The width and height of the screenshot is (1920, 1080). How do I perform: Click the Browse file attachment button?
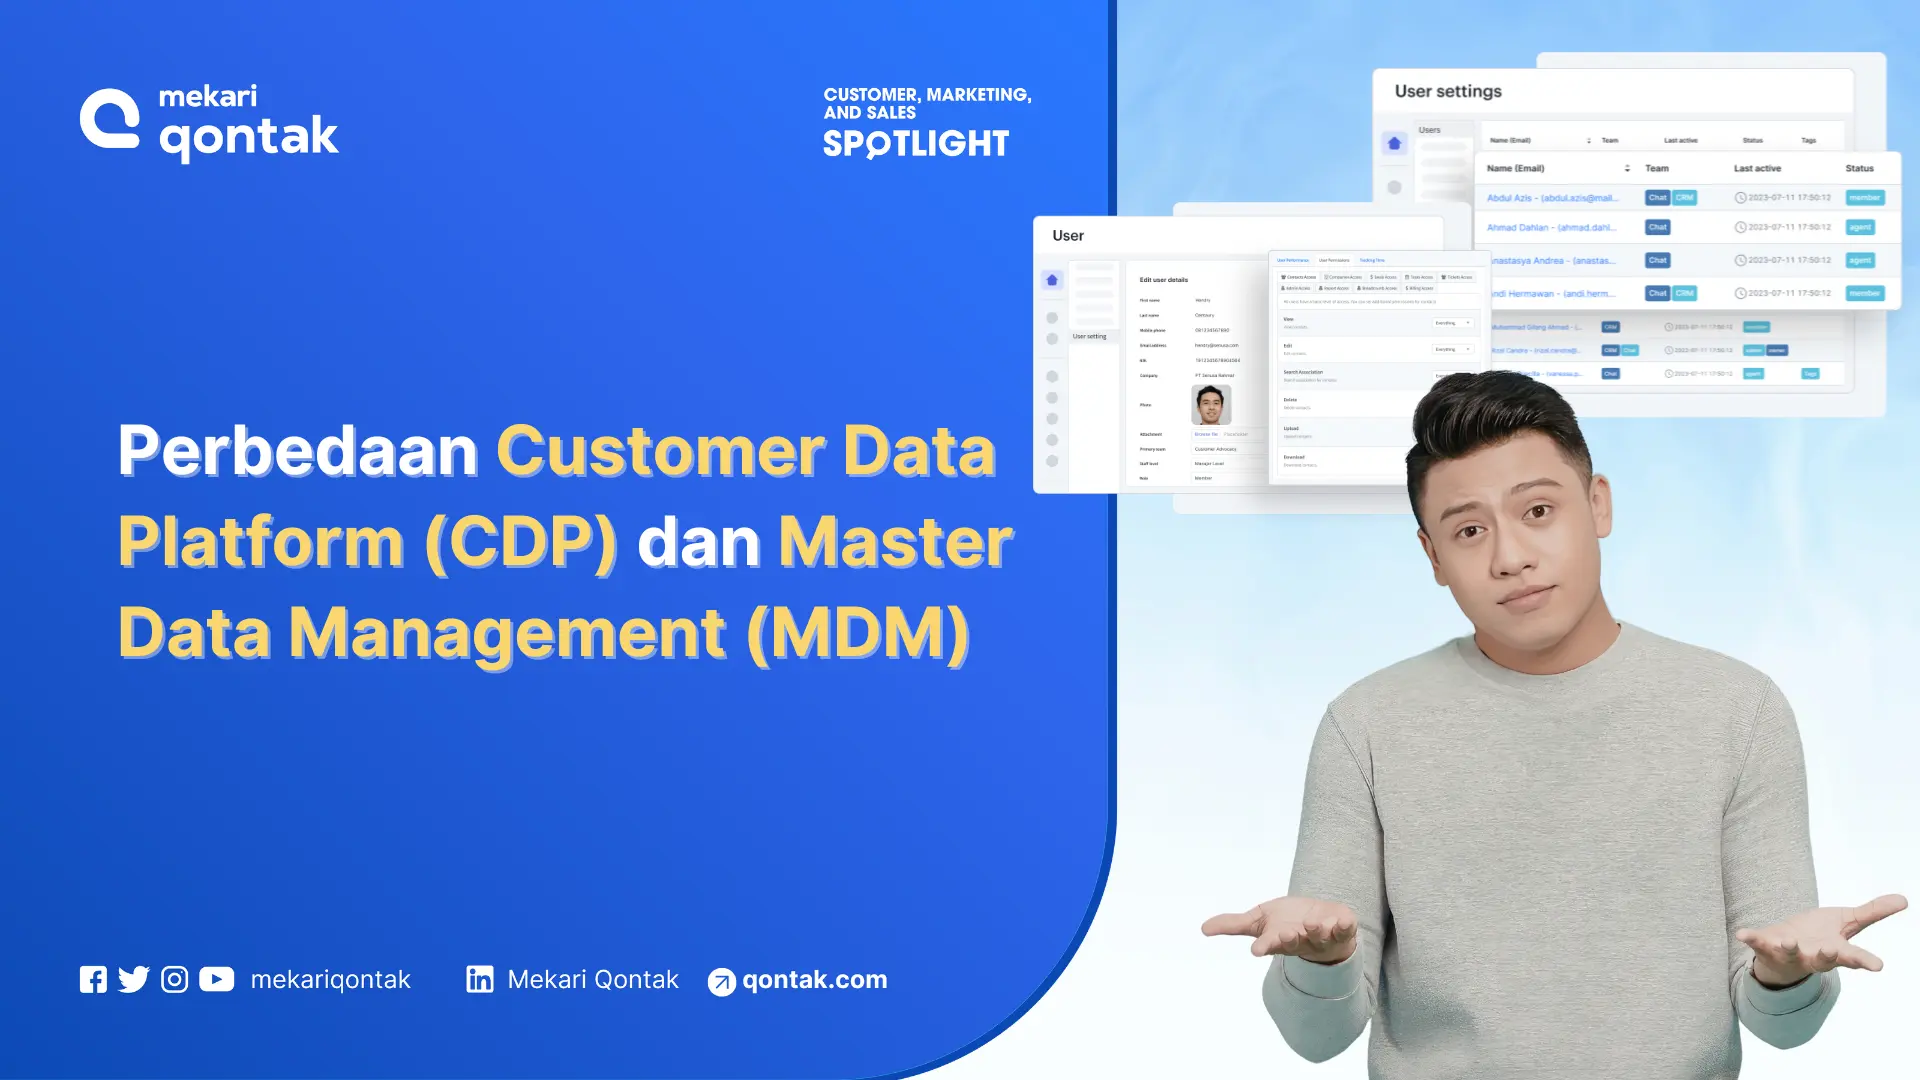click(1205, 434)
